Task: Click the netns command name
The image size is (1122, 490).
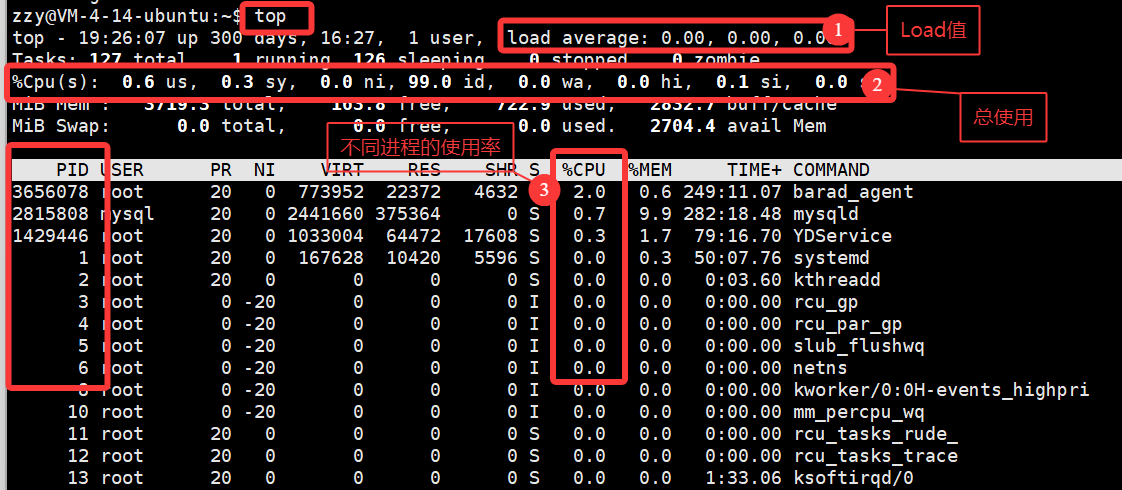Action: click(x=820, y=368)
